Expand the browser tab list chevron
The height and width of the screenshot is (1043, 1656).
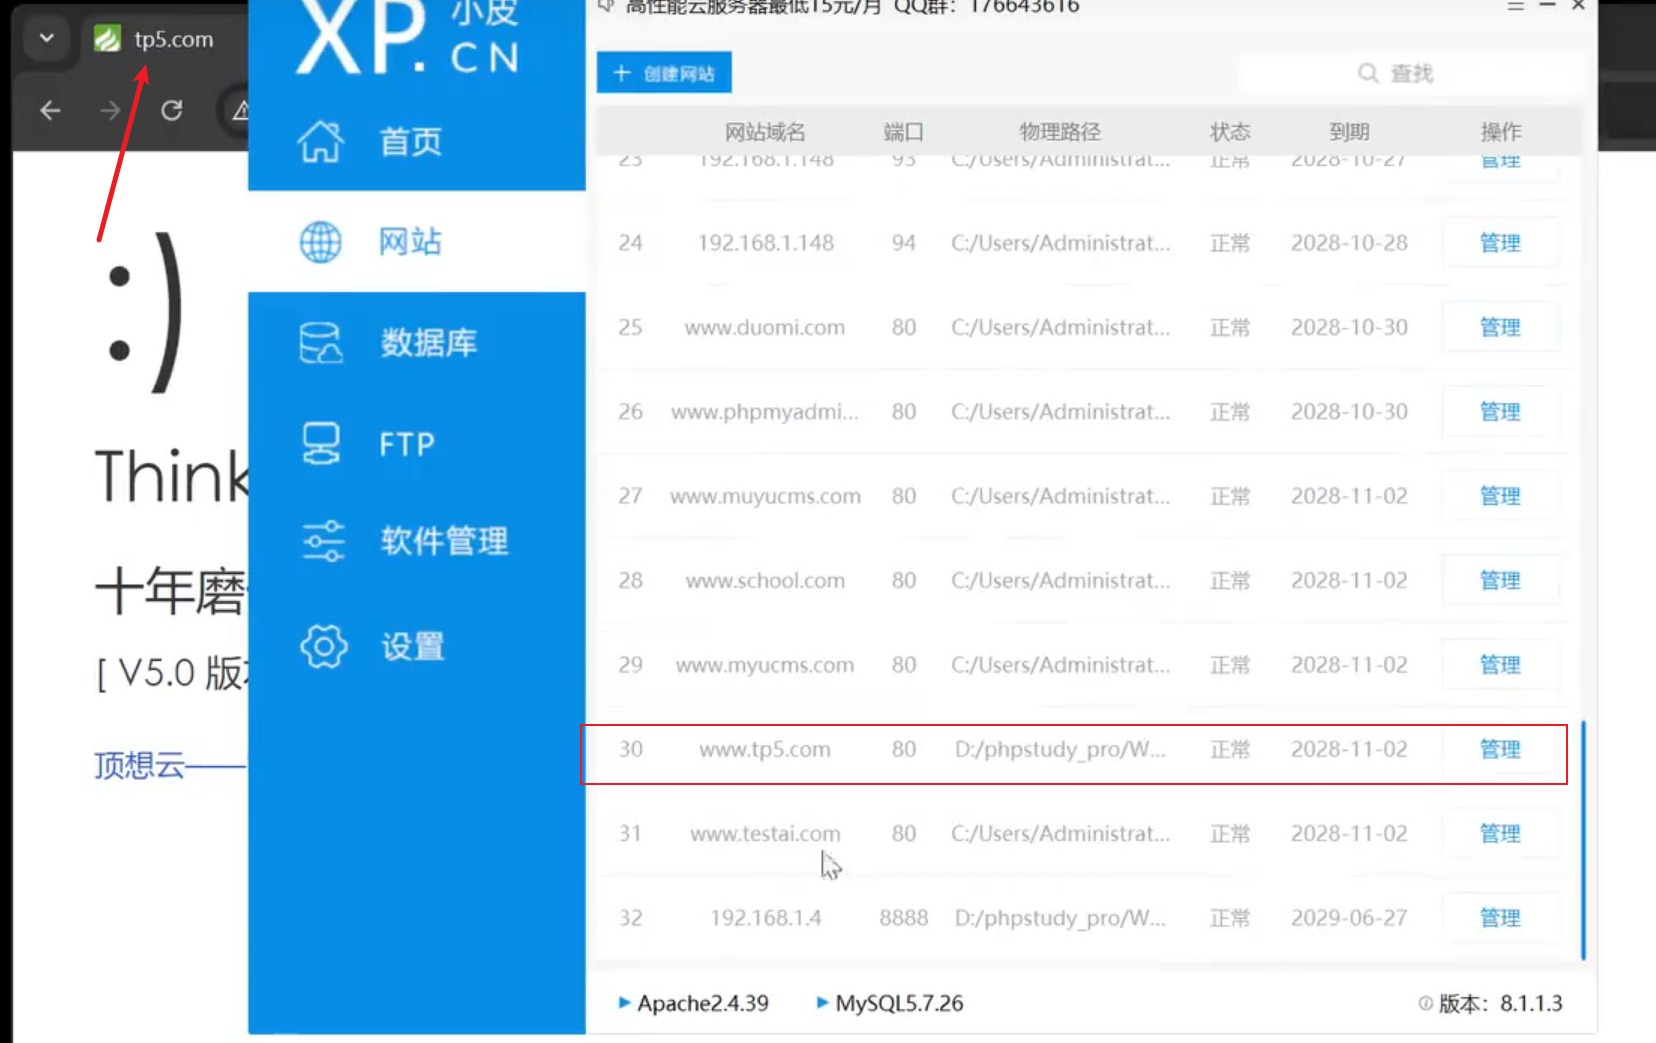(x=46, y=39)
